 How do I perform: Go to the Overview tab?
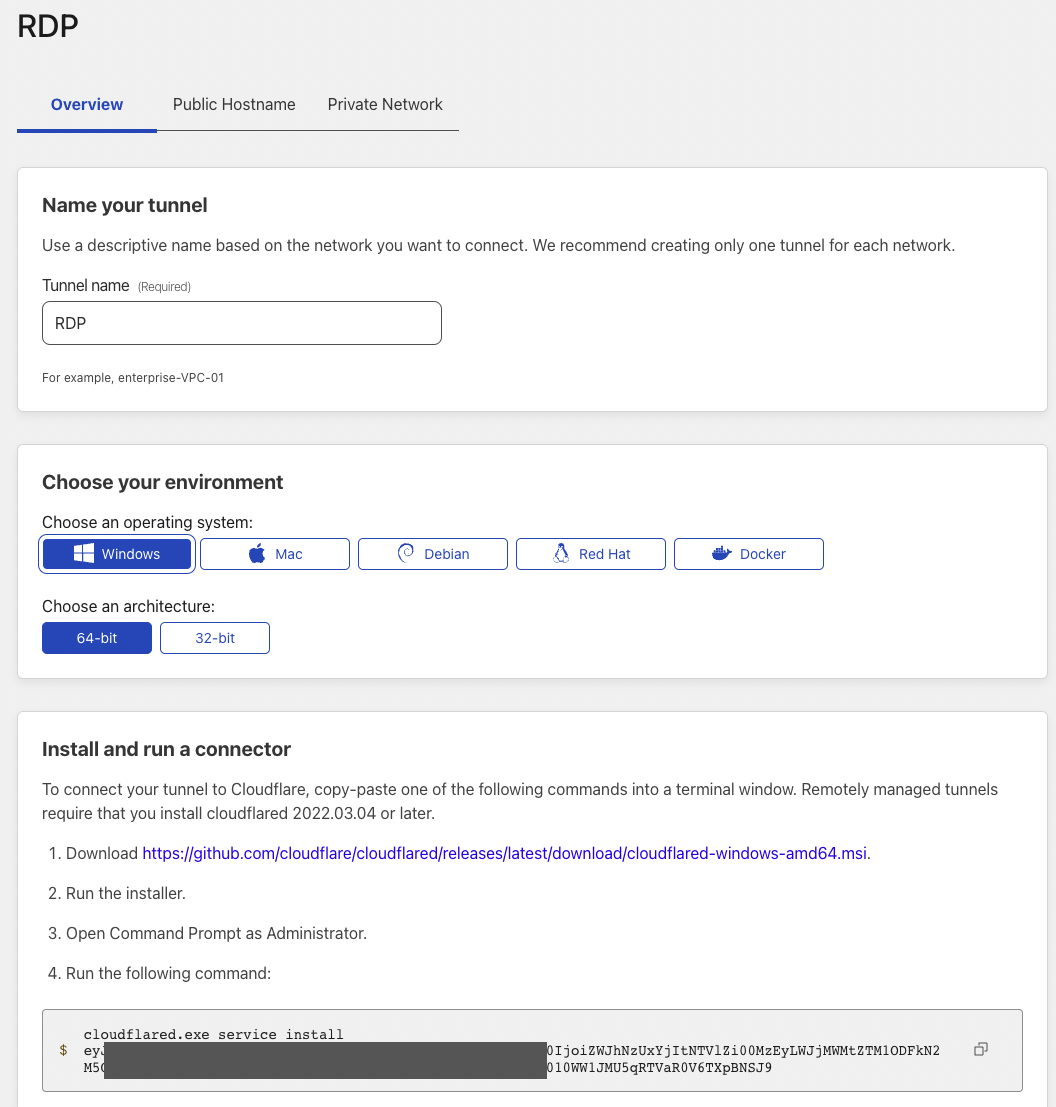[x=87, y=104]
